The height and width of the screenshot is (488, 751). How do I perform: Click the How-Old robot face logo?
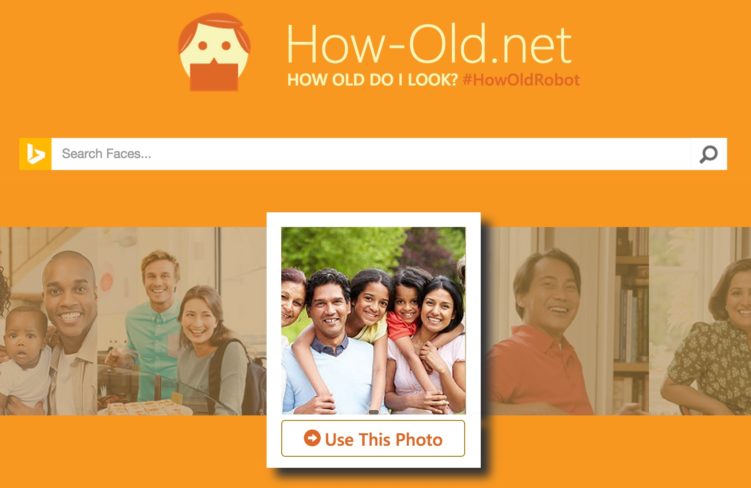214,52
